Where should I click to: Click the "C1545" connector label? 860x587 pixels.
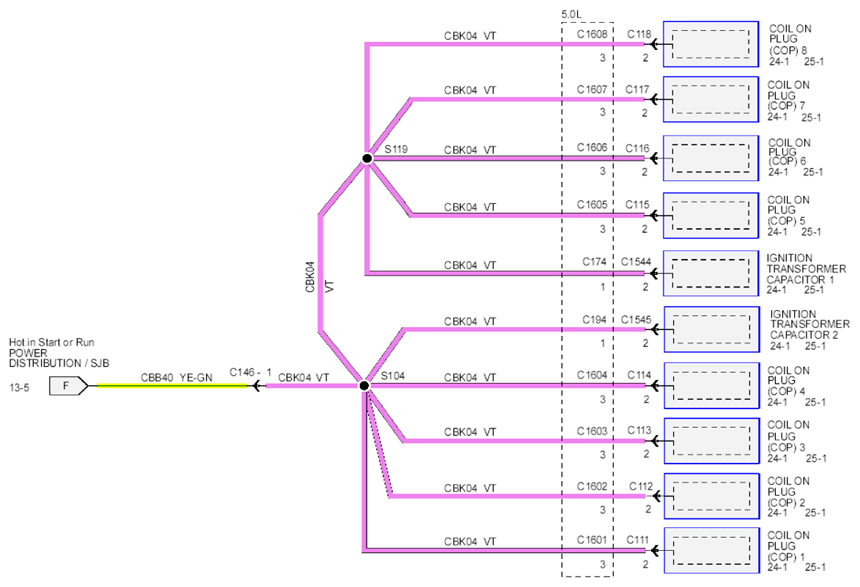(636, 319)
